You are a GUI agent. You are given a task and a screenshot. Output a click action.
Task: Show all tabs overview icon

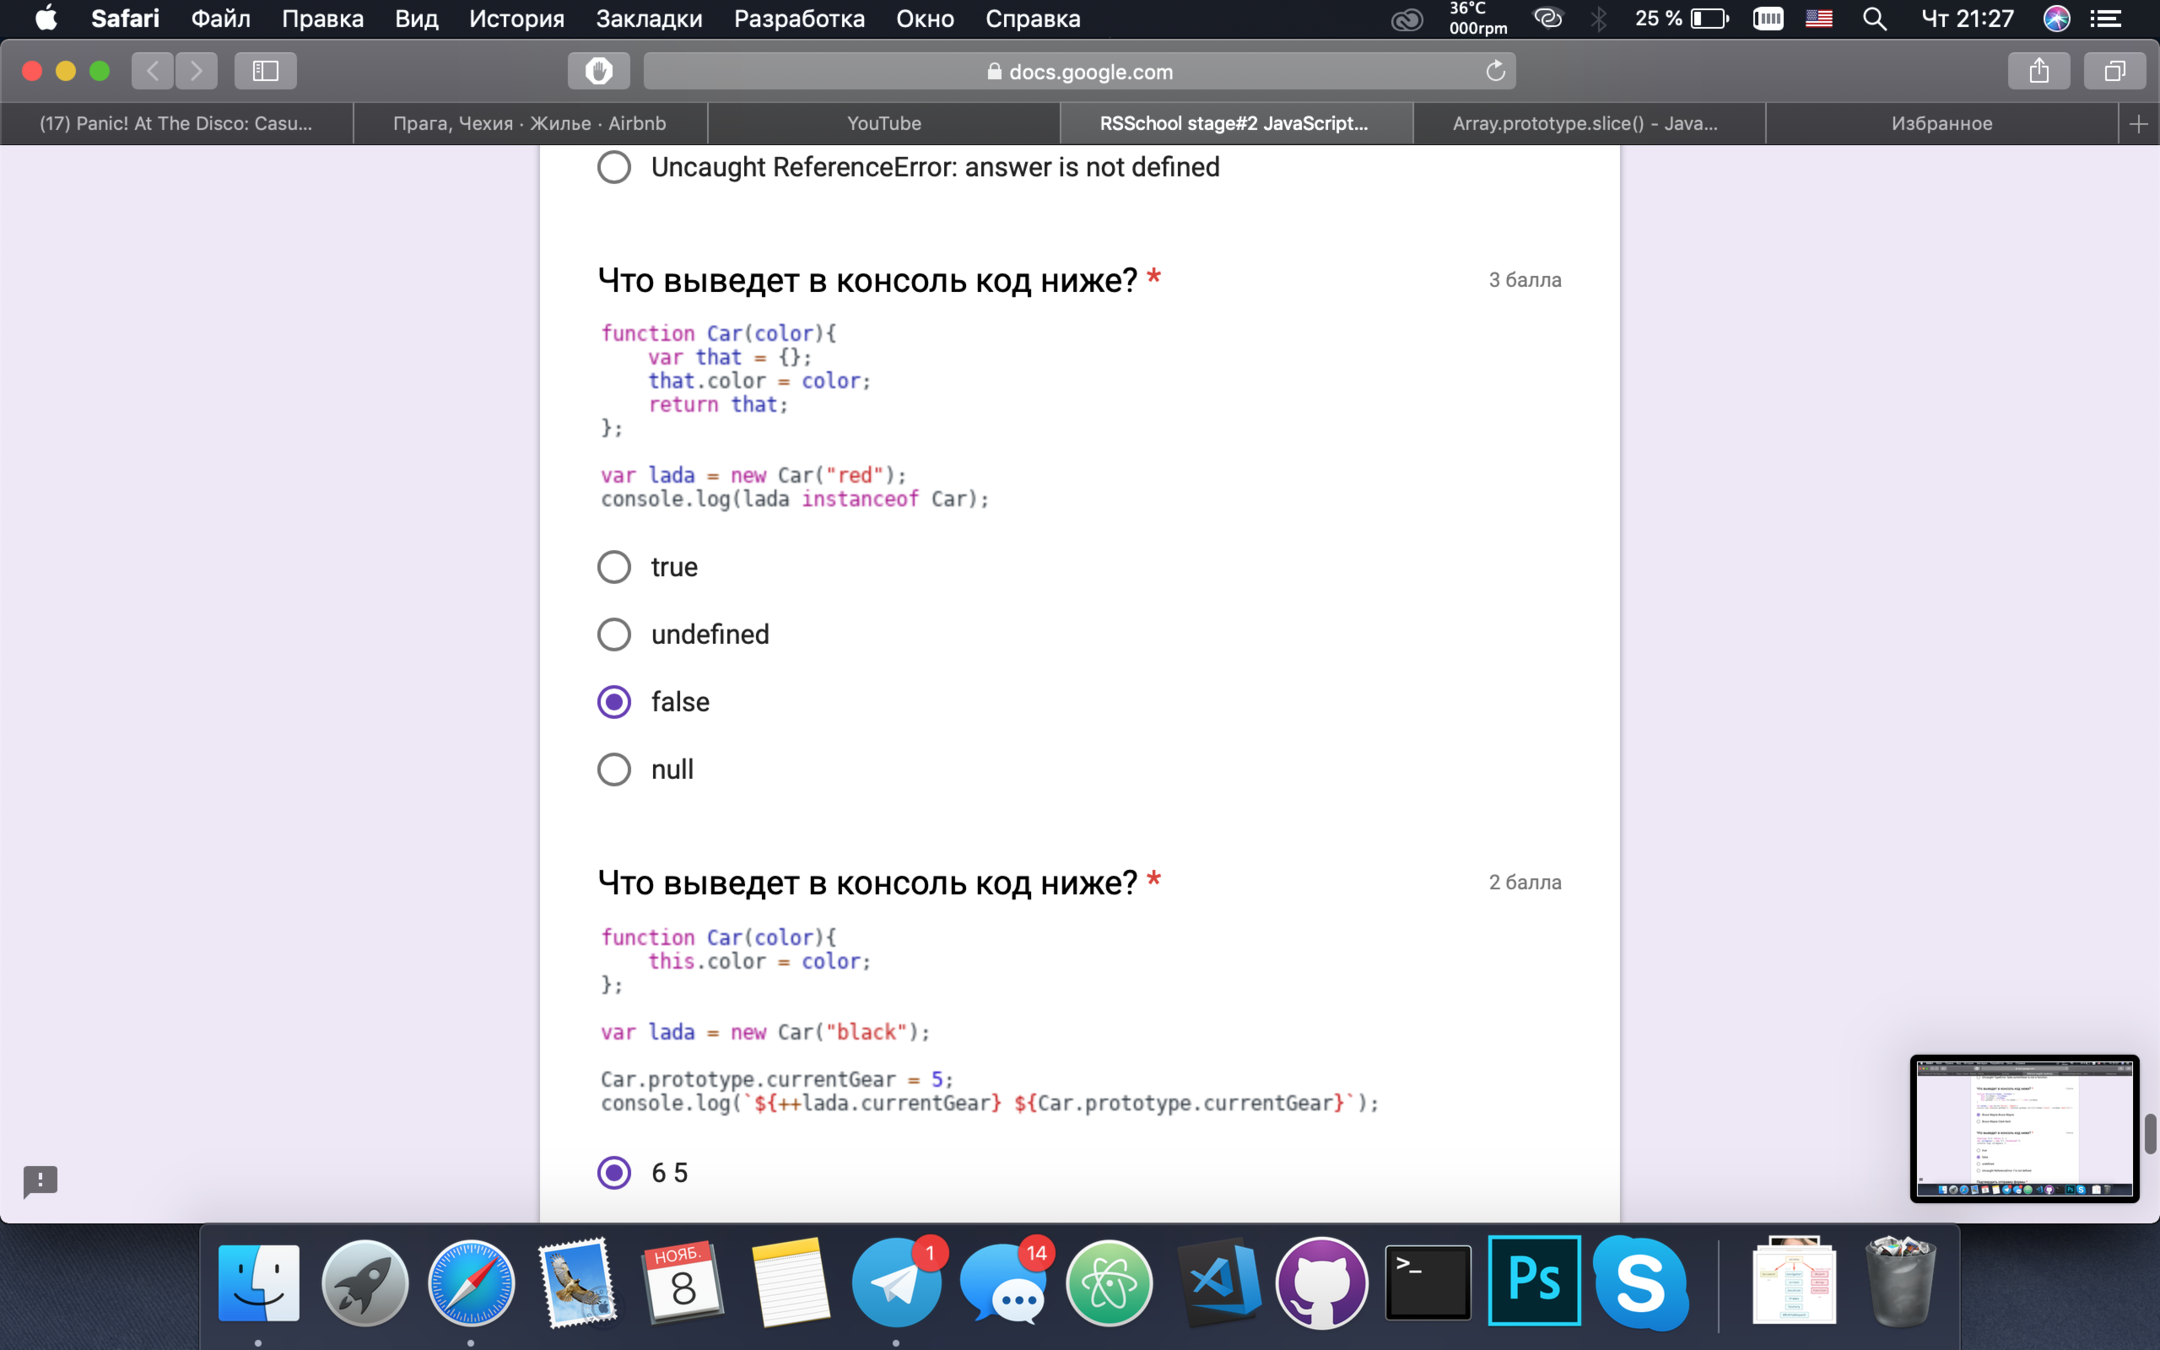tap(2114, 71)
